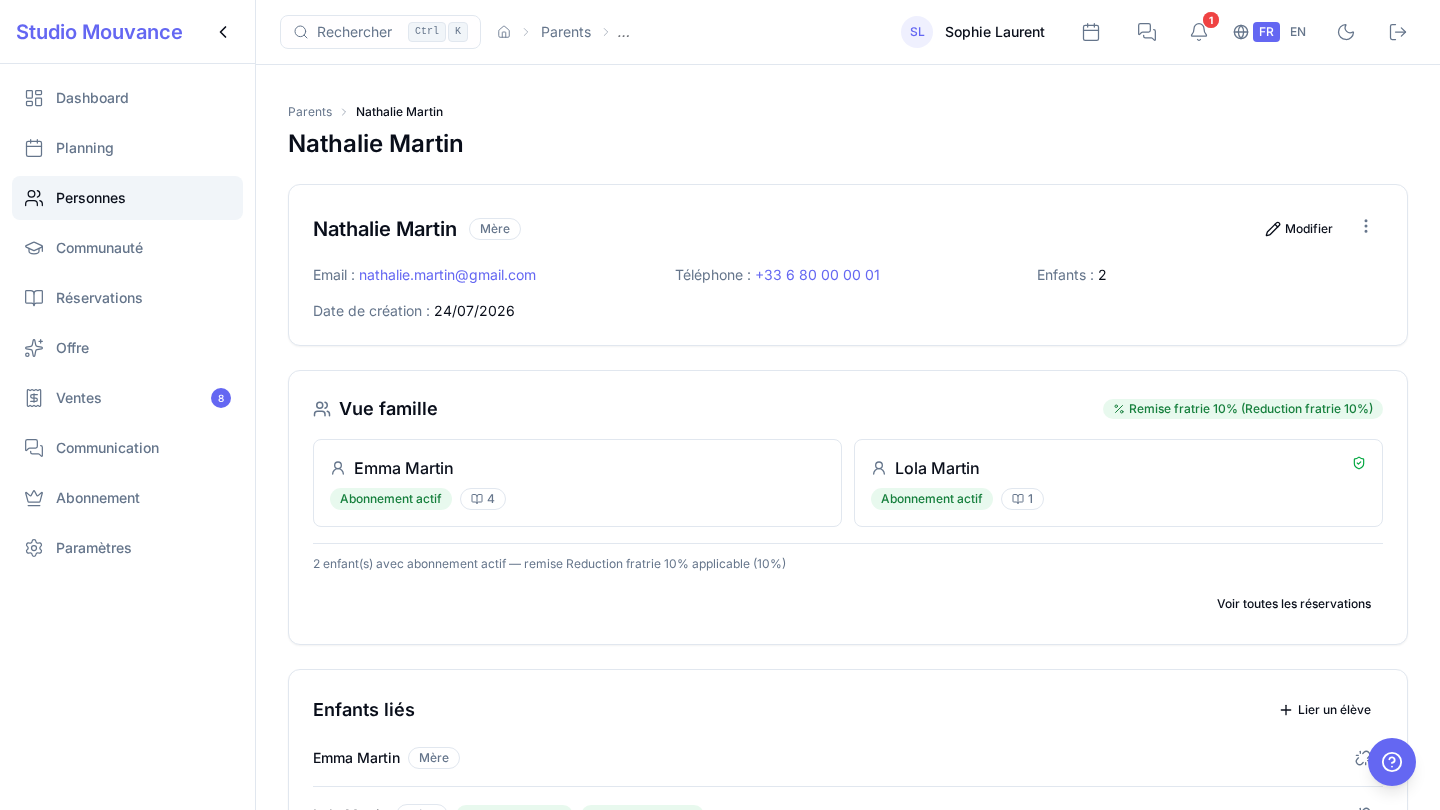Image resolution: width=1440 pixels, height=810 pixels.
Task: Click the Studio Mouvance logo
Action: pyautogui.click(x=99, y=32)
